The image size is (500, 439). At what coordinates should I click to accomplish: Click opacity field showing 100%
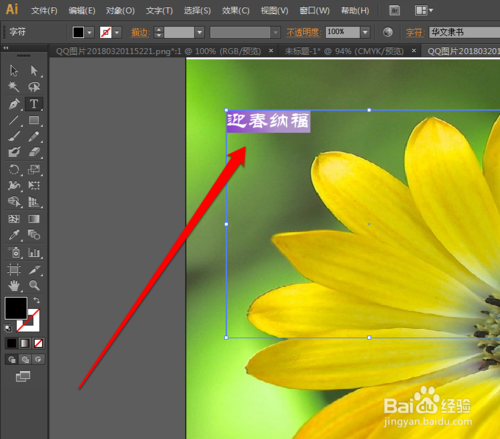click(342, 32)
